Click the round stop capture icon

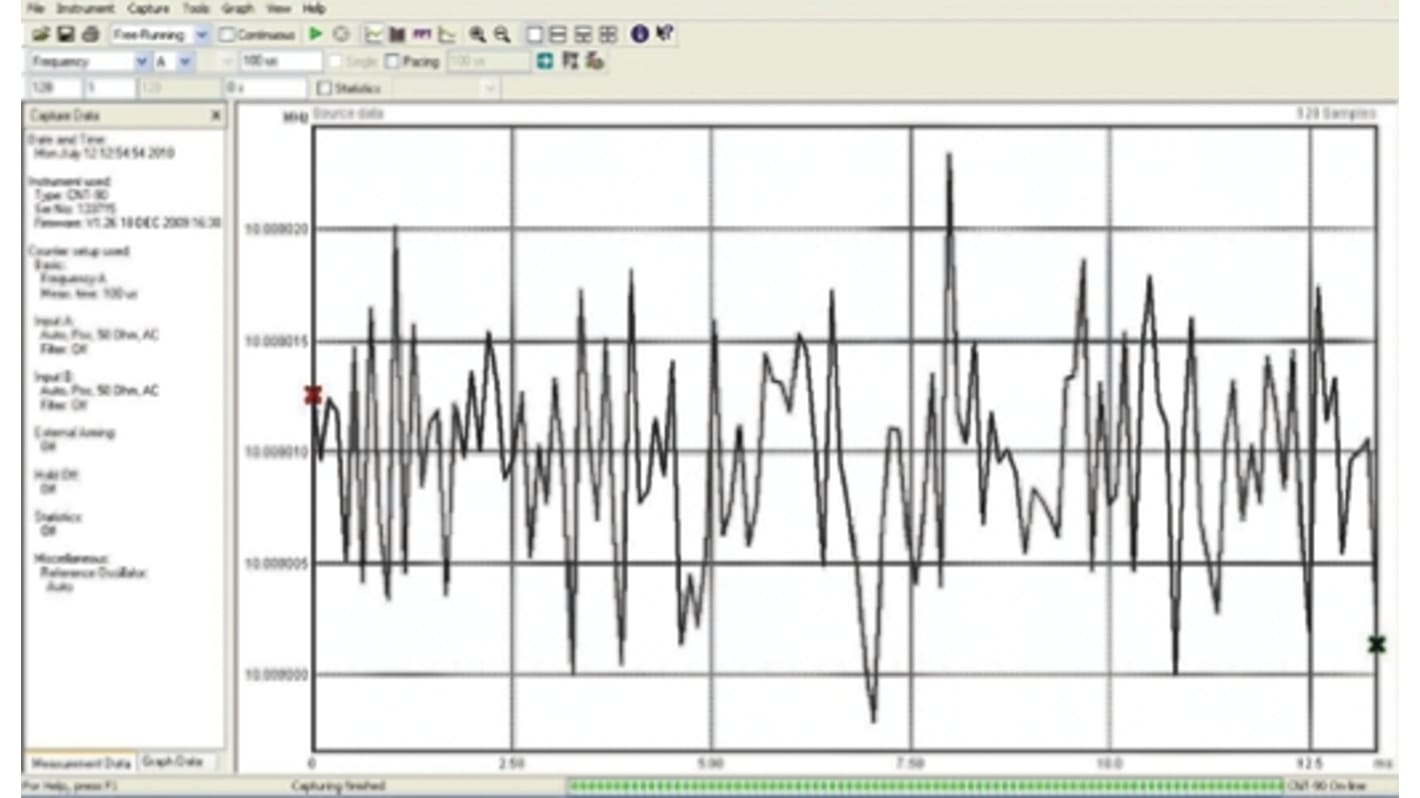tap(341, 34)
